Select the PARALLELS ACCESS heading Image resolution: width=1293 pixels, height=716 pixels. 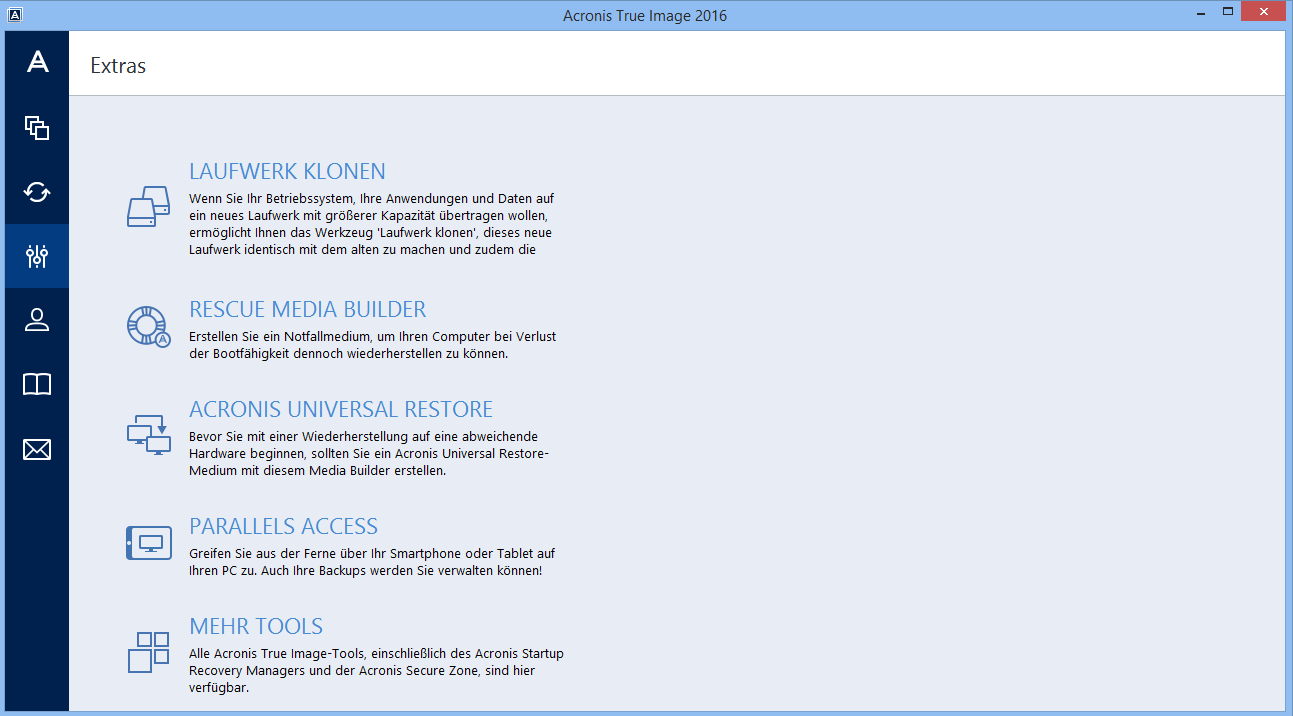283,526
